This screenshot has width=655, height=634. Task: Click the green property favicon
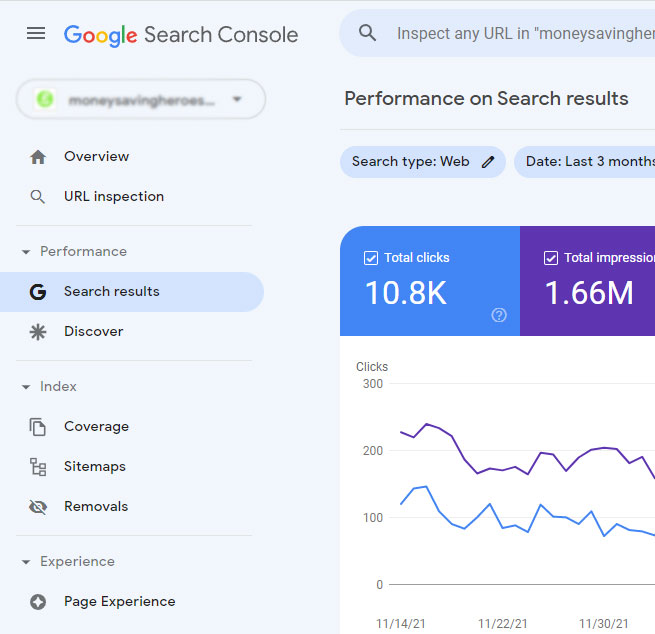[45, 99]
